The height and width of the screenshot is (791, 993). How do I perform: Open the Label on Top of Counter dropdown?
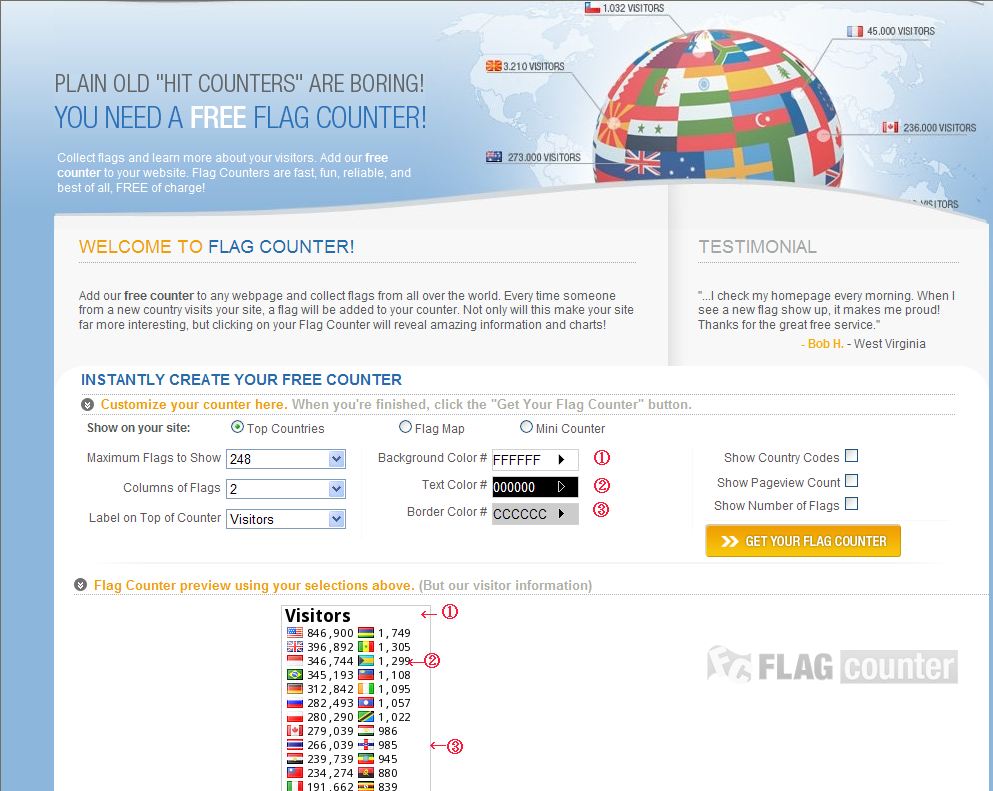click(x=286, y=519)
